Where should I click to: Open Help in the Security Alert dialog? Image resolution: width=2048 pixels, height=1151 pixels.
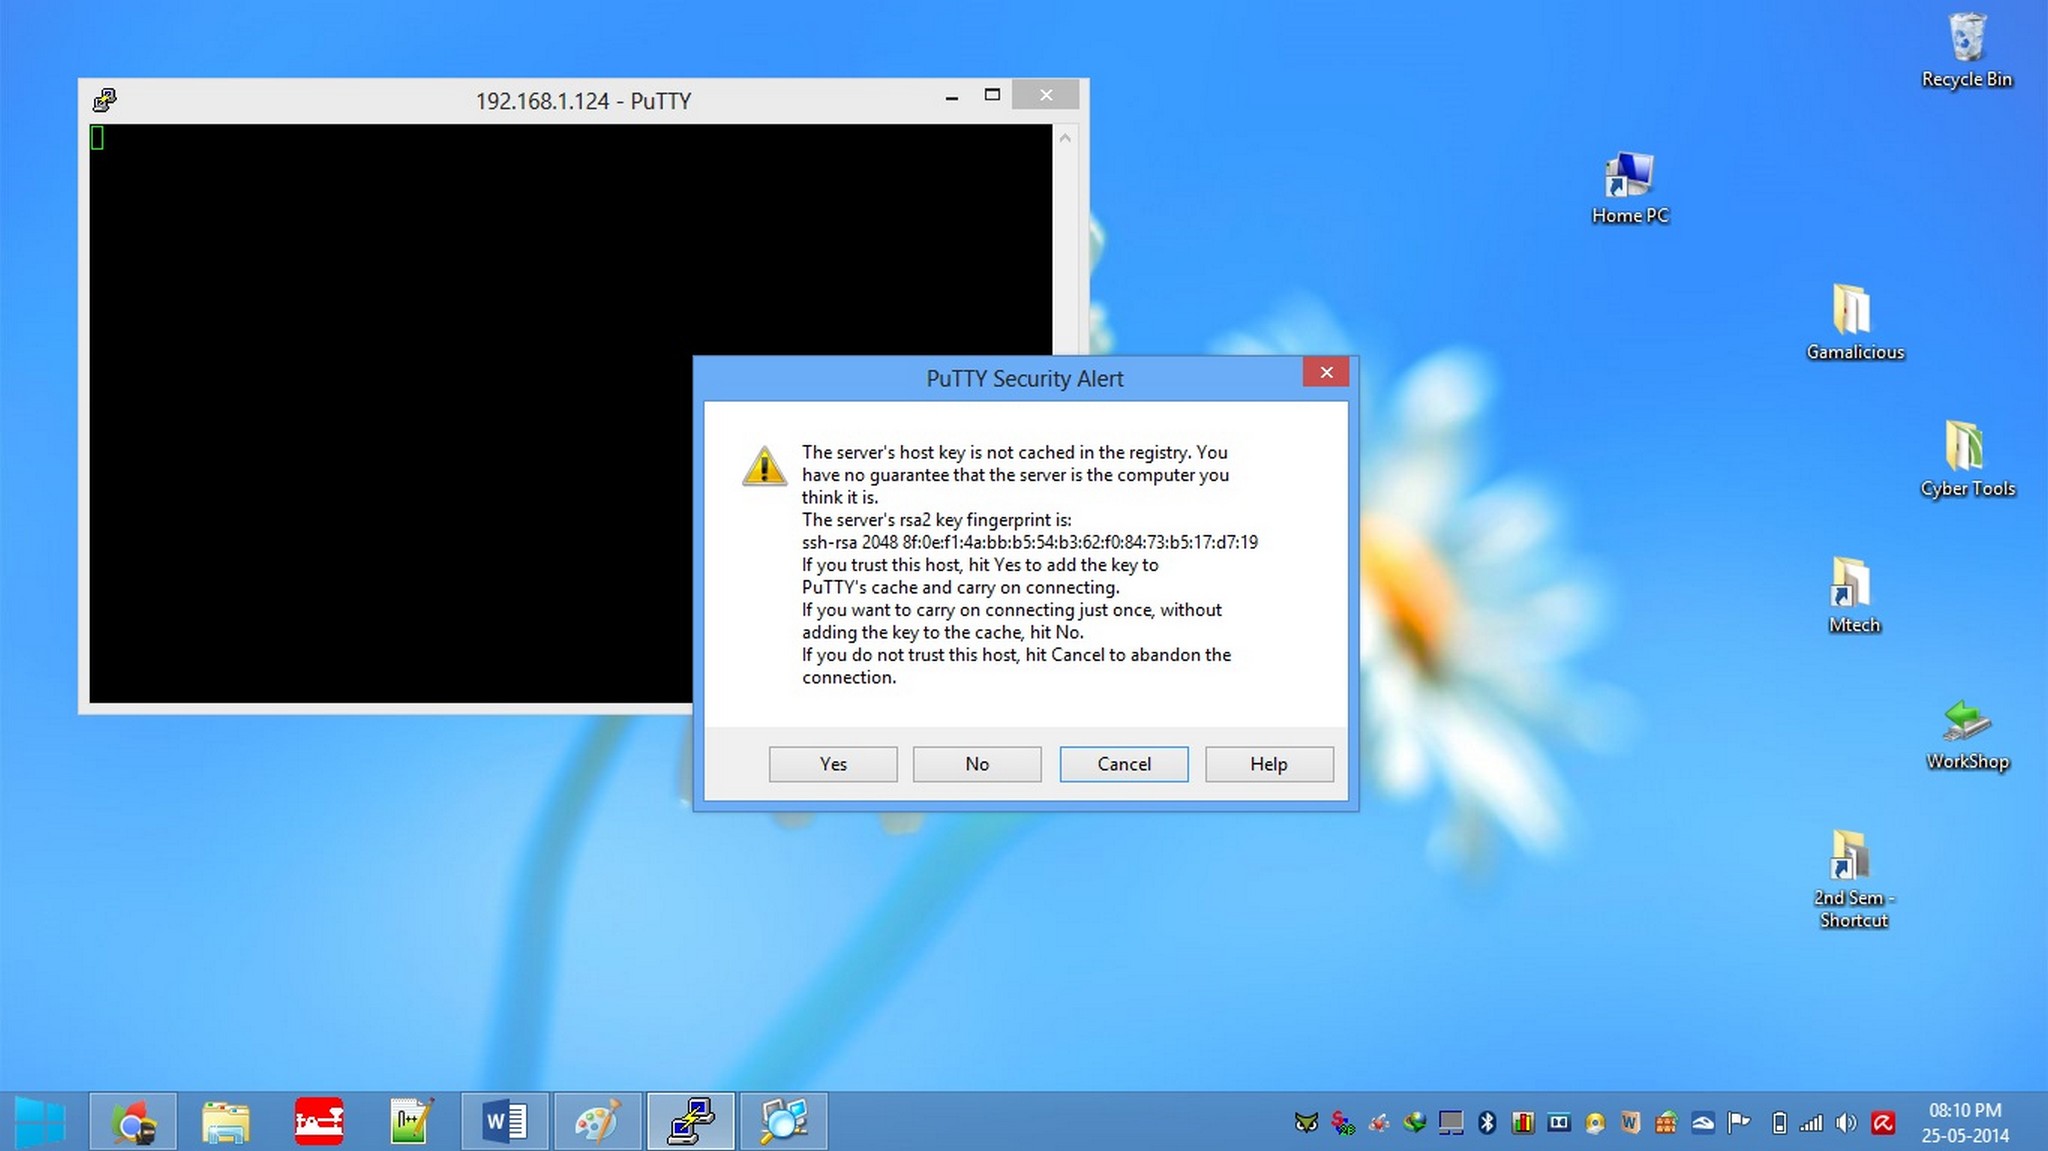click(1269, 764)
